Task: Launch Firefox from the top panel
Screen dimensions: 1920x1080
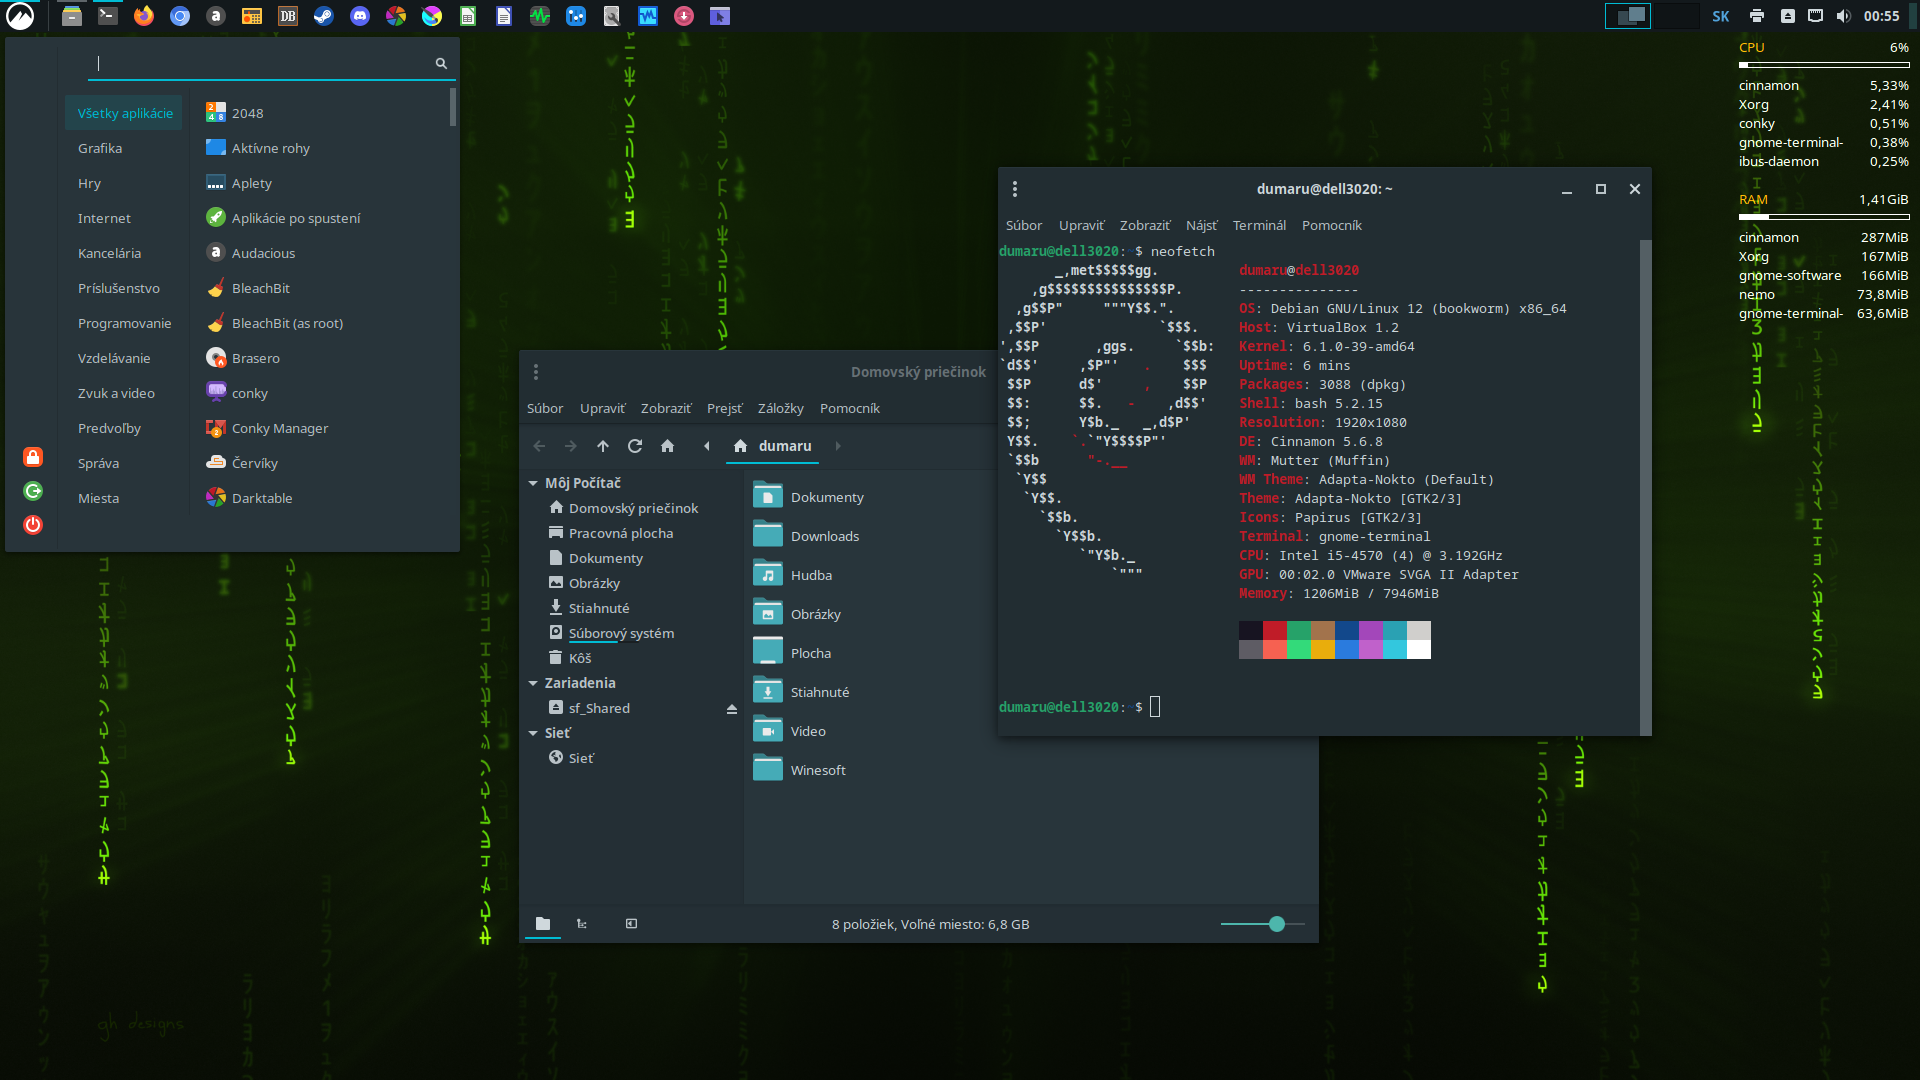Action: 144,16
